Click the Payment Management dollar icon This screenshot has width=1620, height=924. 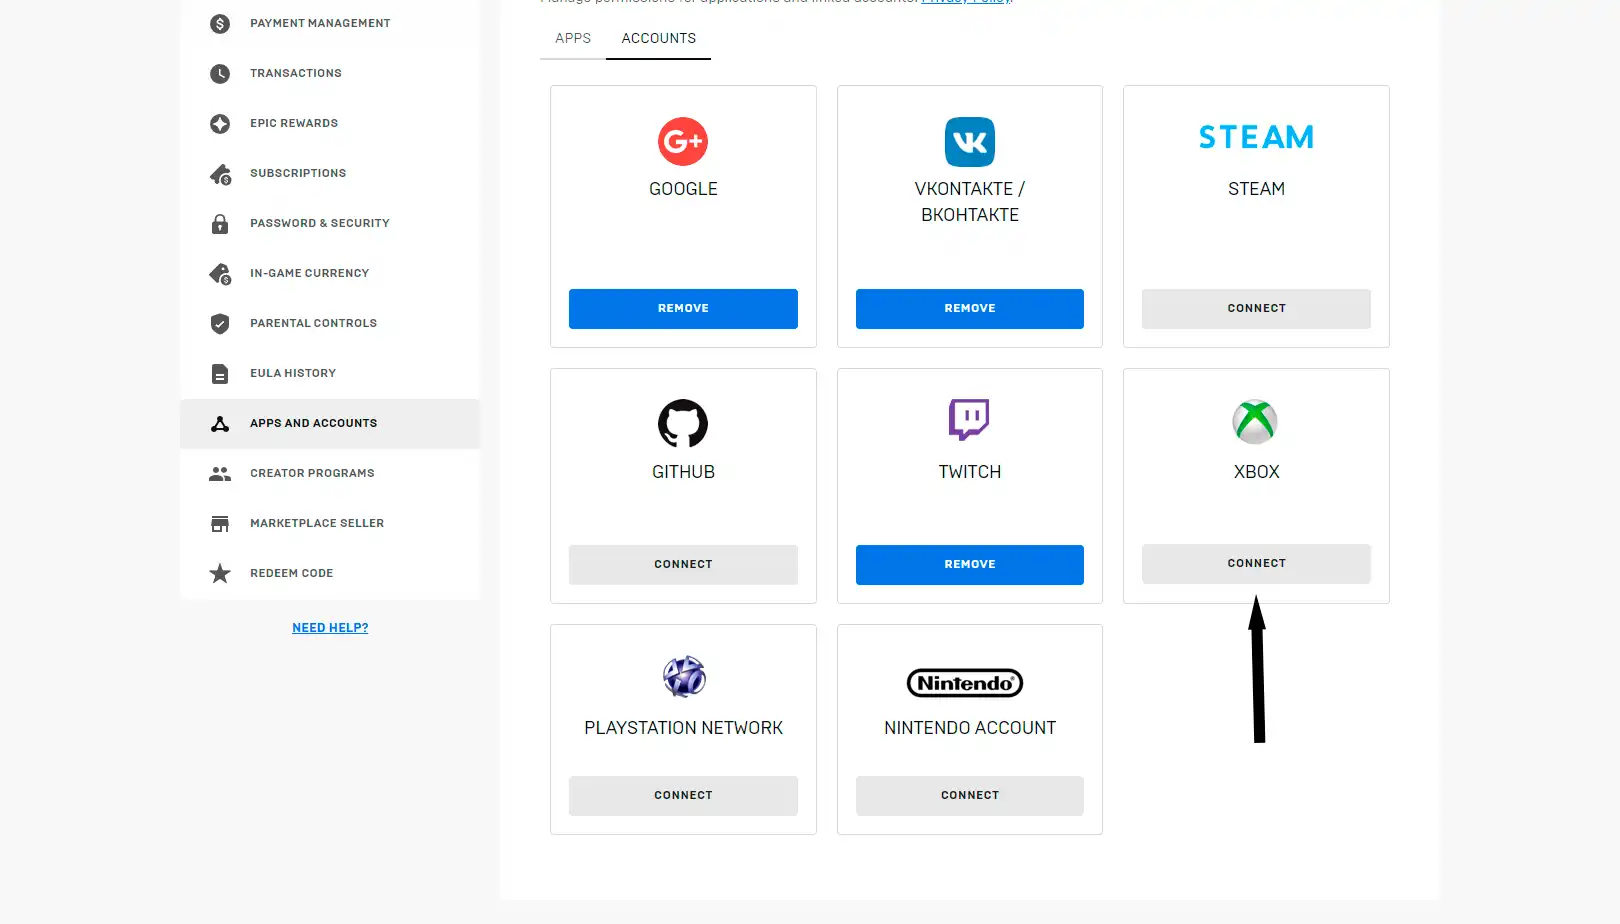coord(220,23)
